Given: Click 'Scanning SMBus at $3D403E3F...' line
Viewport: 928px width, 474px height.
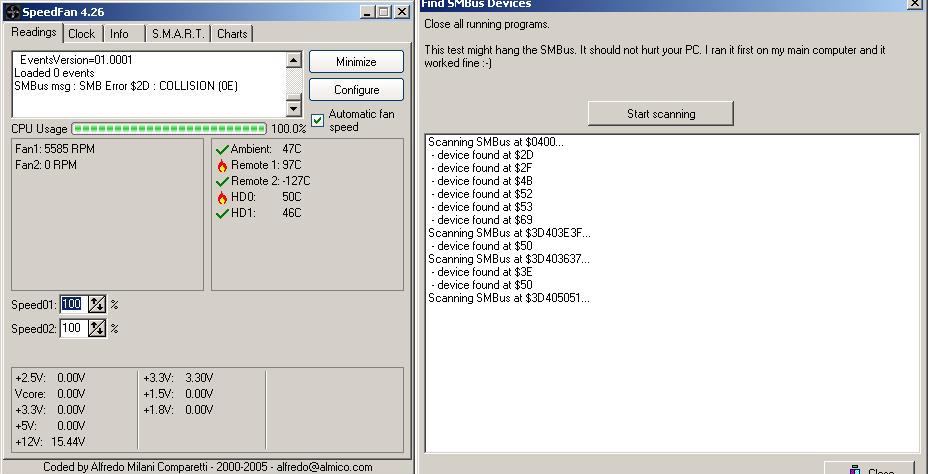Looking at the screenshot, I should point(509,233).
